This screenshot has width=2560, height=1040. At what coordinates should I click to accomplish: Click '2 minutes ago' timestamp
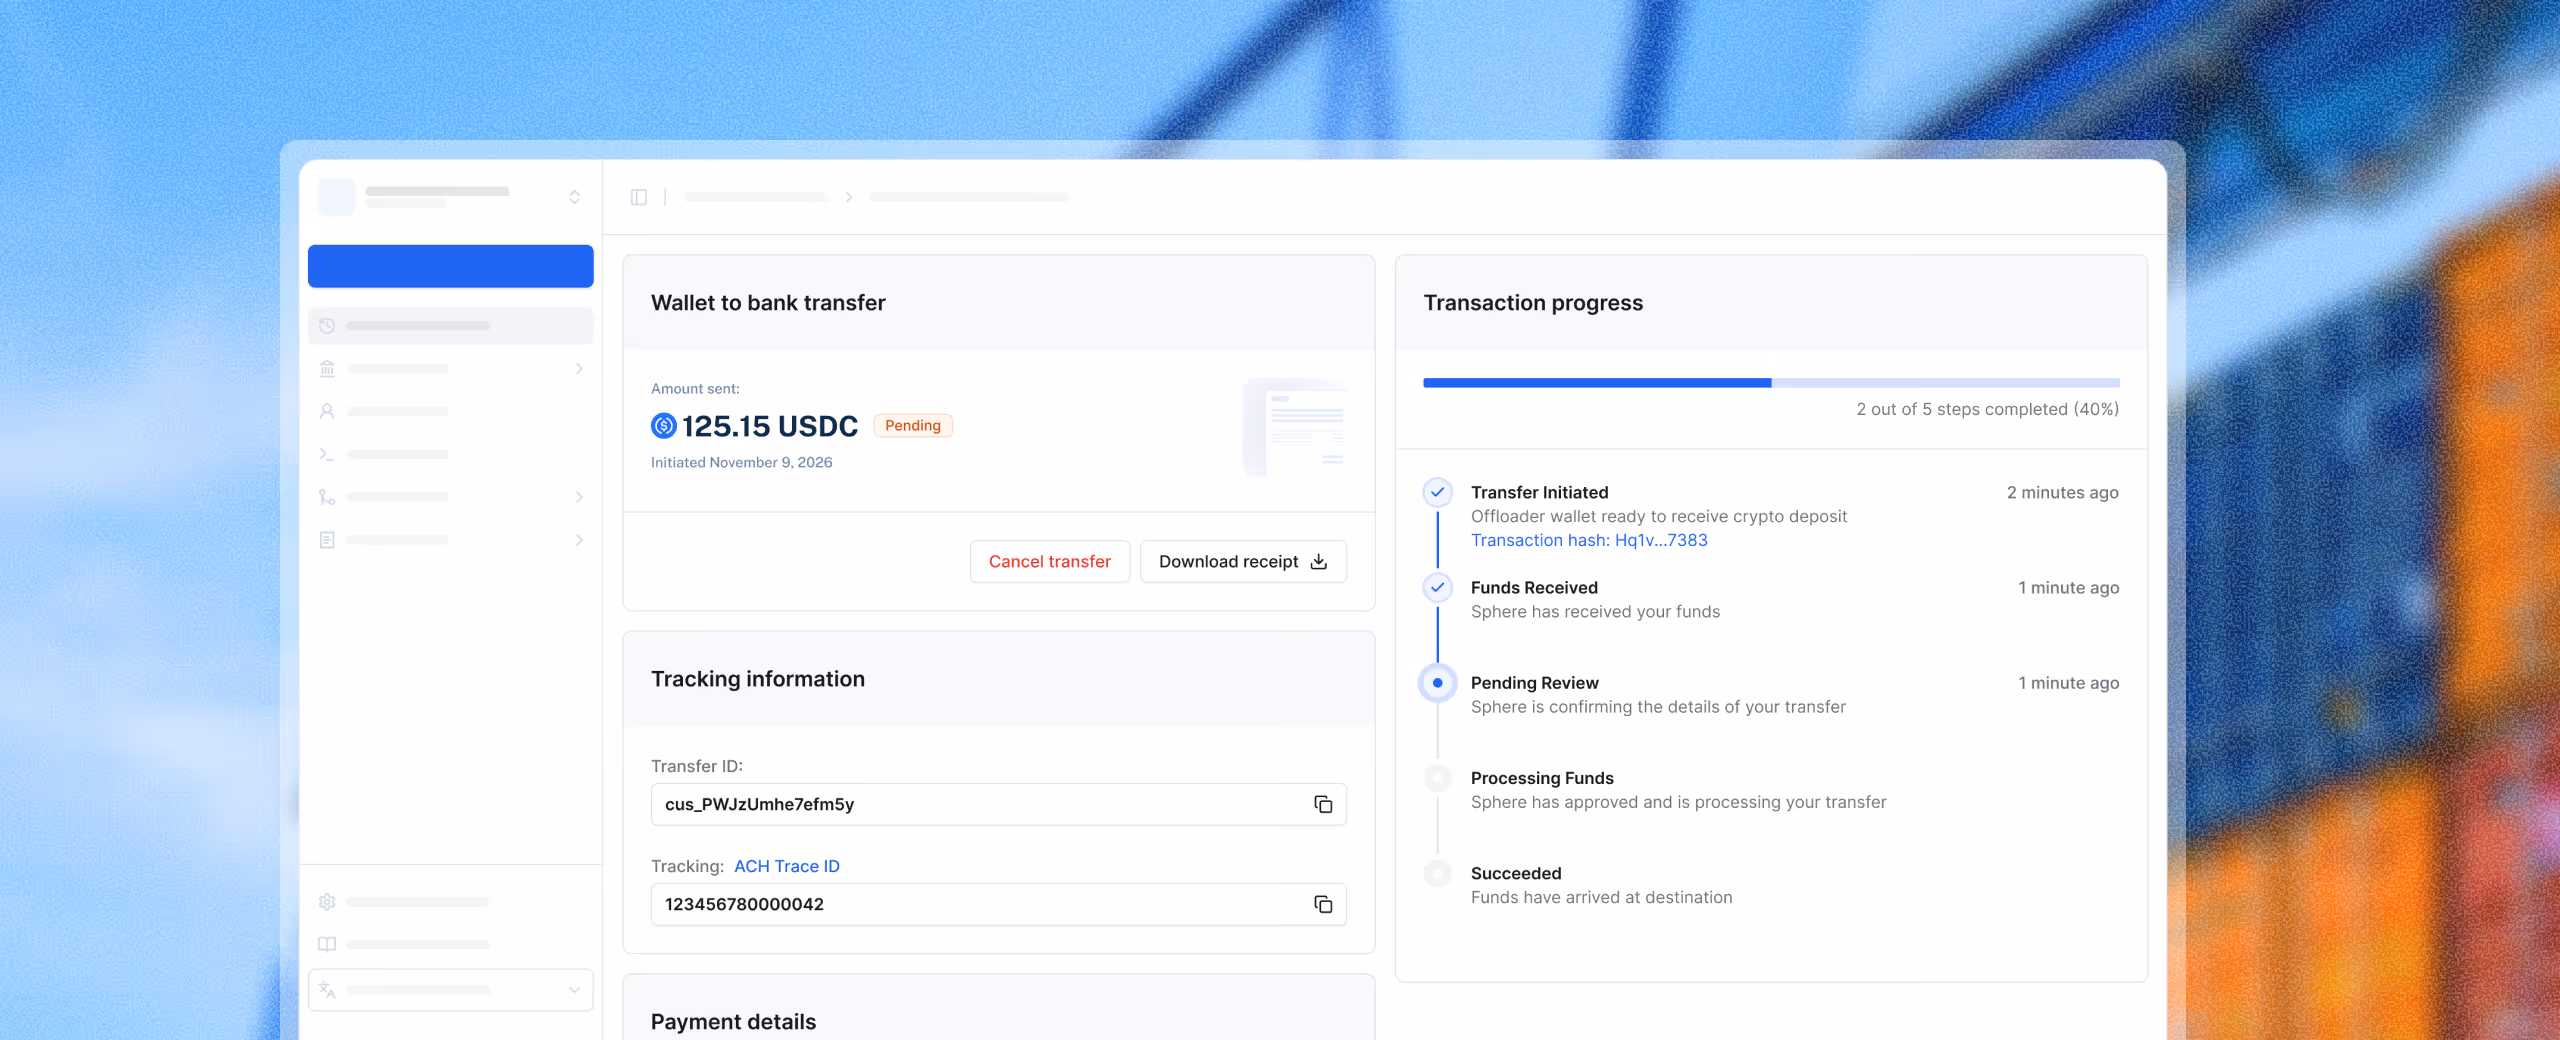point(2063,493)
